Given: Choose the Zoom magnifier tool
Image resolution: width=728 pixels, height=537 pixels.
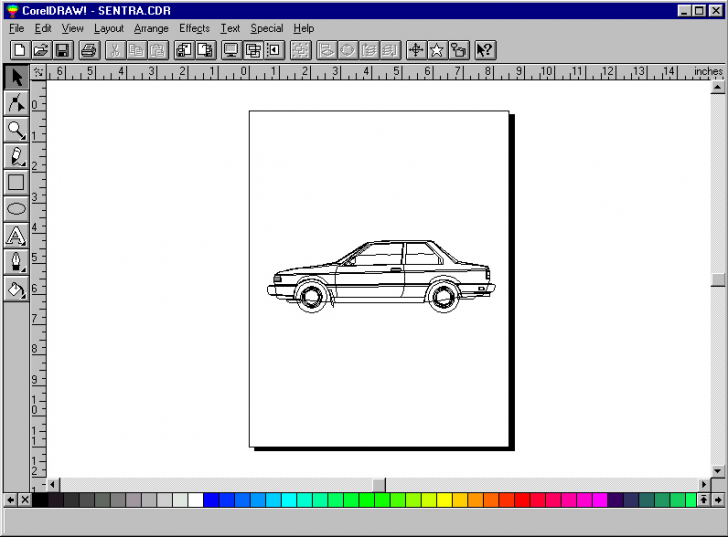Looking at the screenshot, I should (x=16, y=129).
